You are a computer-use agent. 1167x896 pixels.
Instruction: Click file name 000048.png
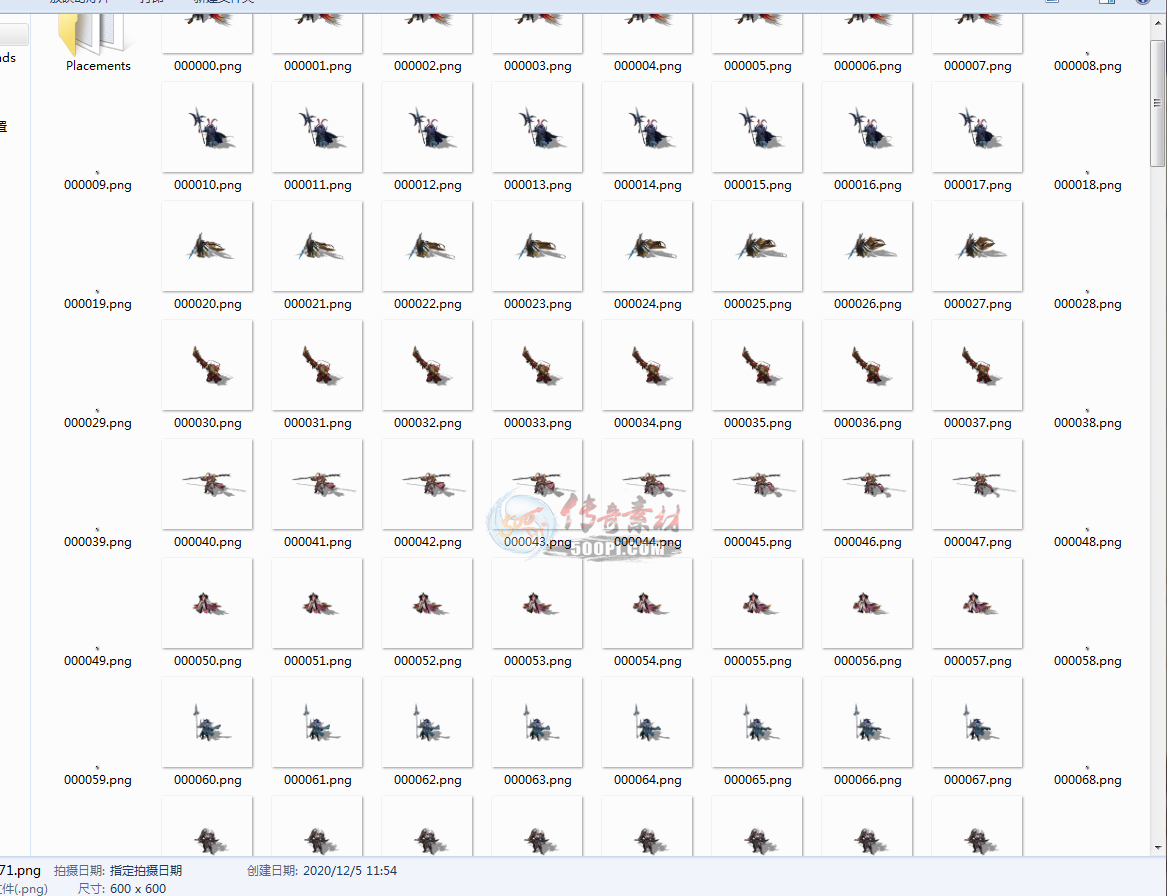click(1087, 542)
